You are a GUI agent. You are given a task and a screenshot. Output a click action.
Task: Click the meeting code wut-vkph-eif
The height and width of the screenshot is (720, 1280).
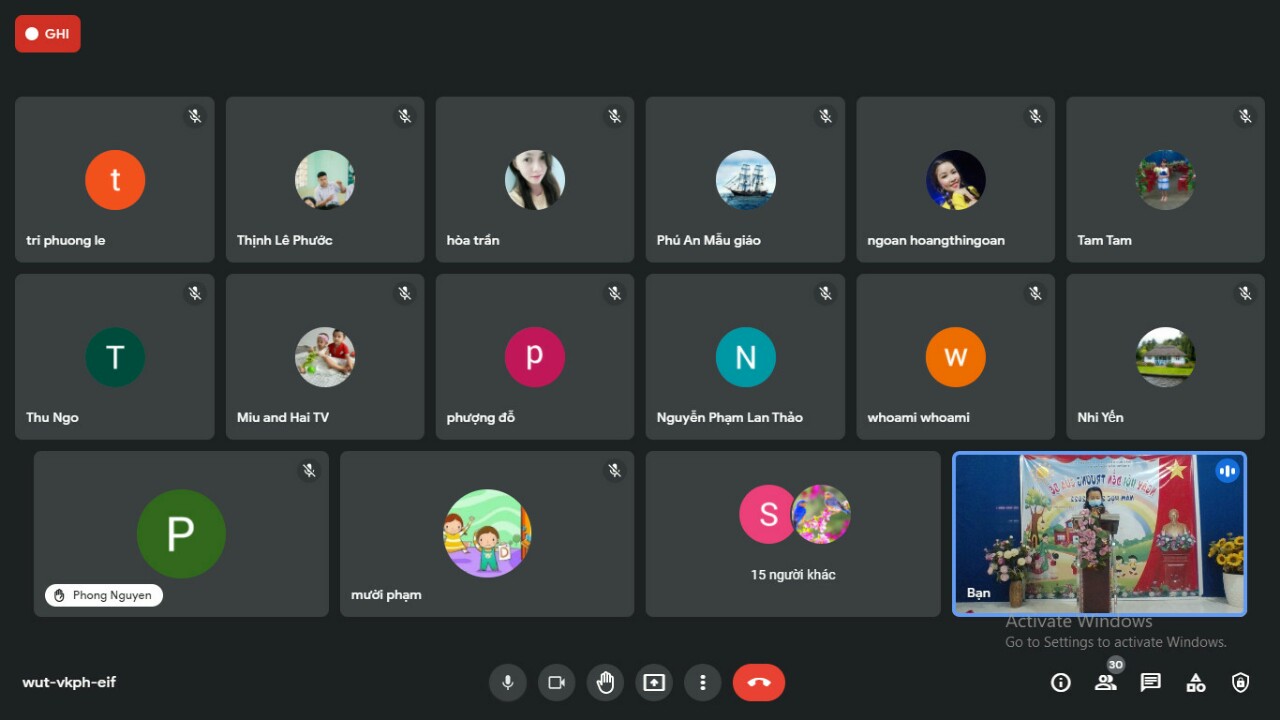69,682
